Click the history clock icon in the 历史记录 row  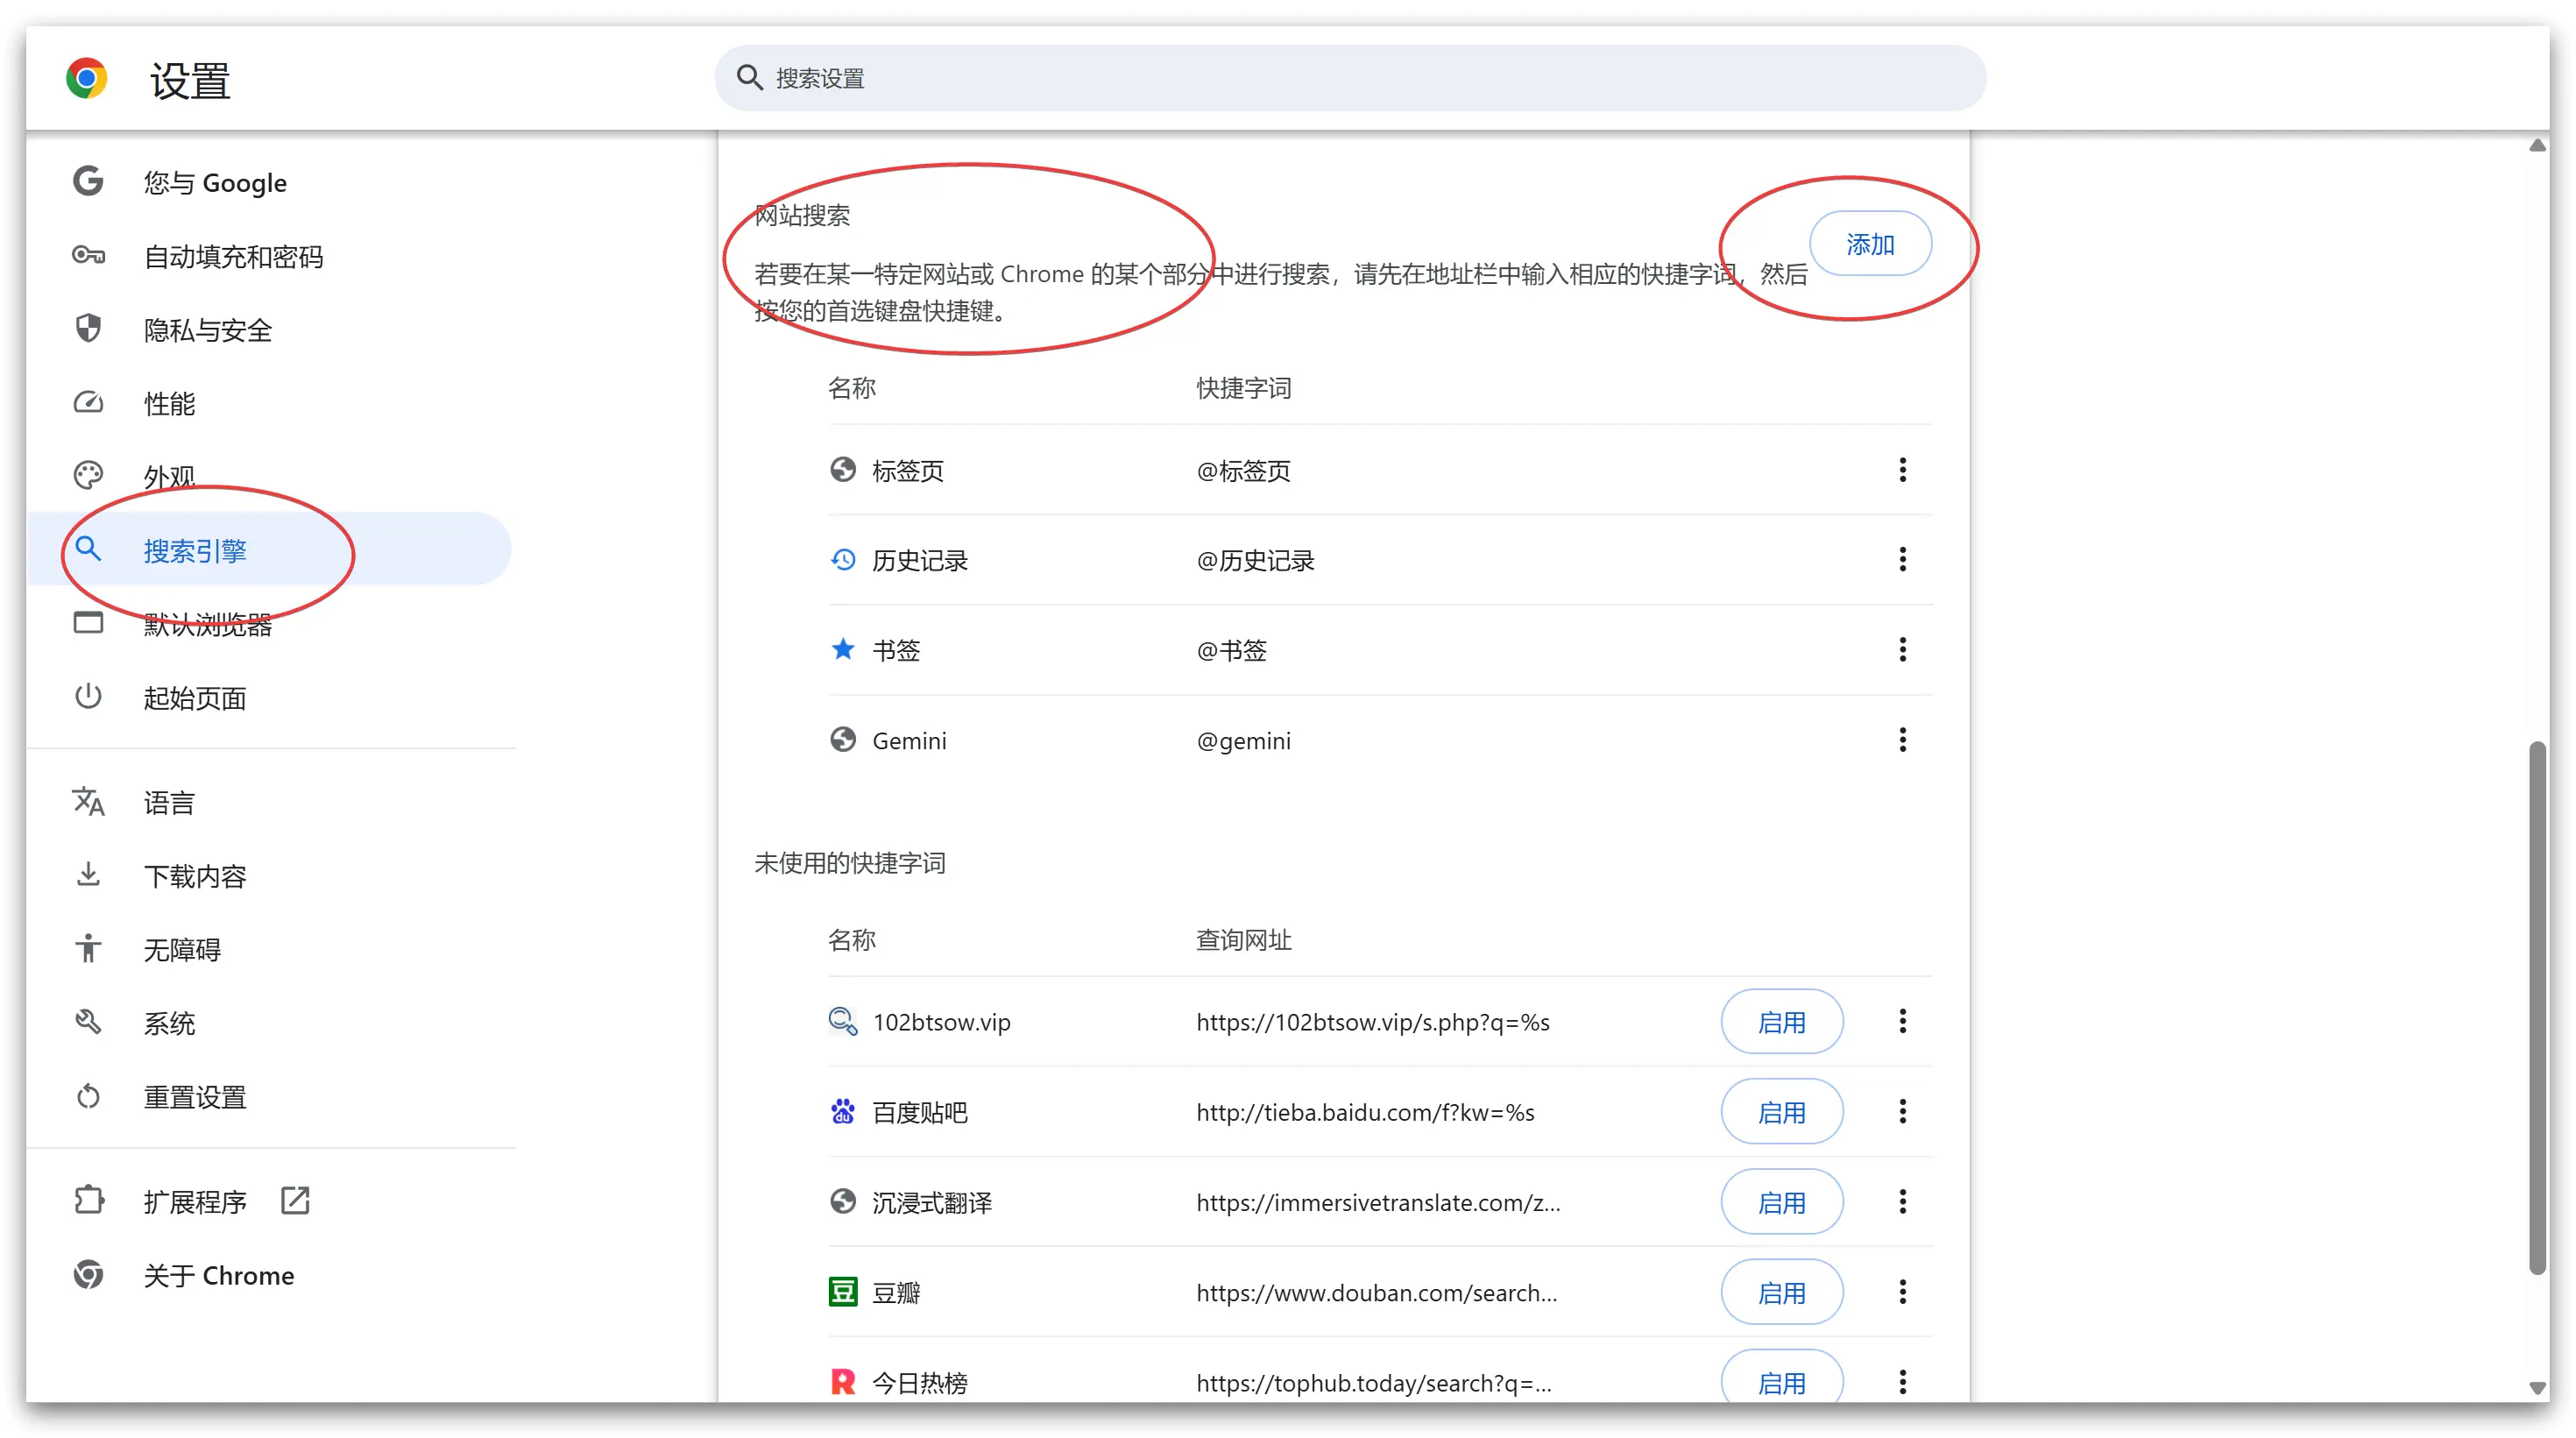click(843, 559)
